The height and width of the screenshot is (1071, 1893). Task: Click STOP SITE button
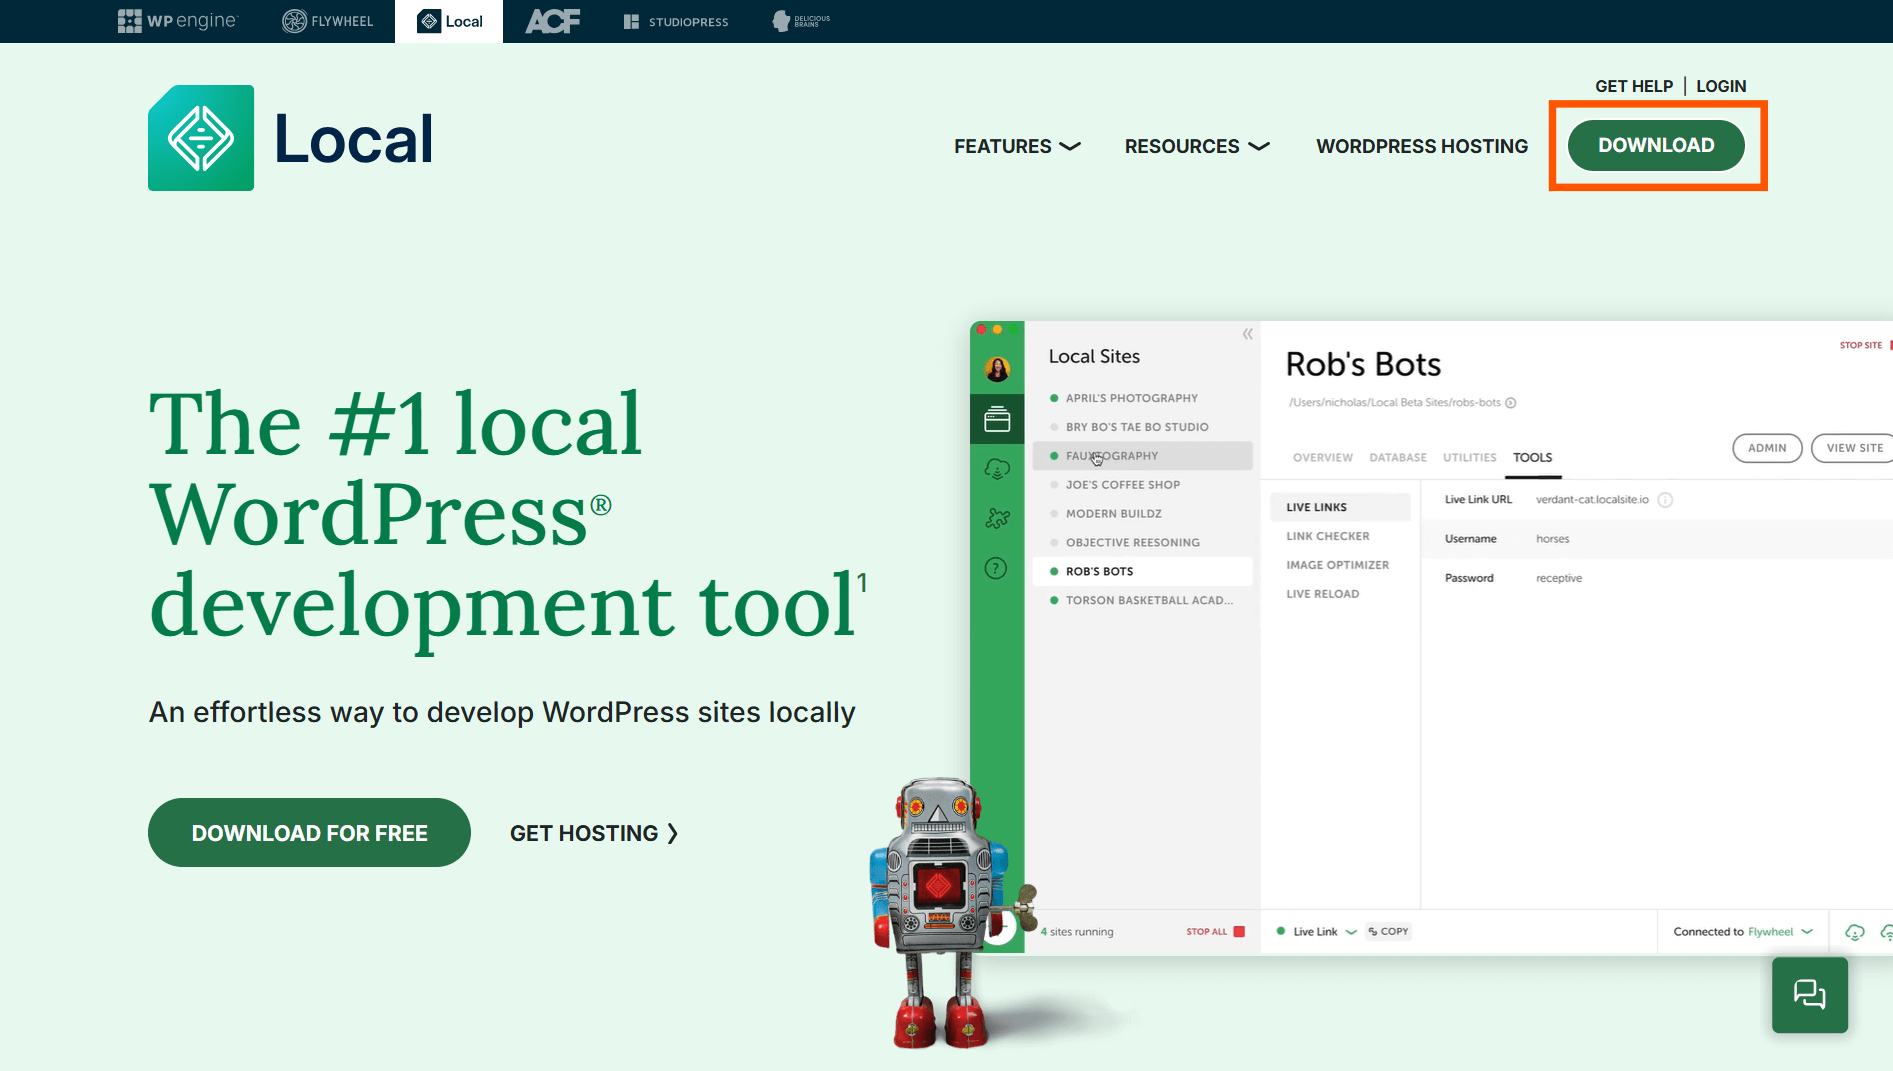pyautogui.click(x=1865, y=345)
